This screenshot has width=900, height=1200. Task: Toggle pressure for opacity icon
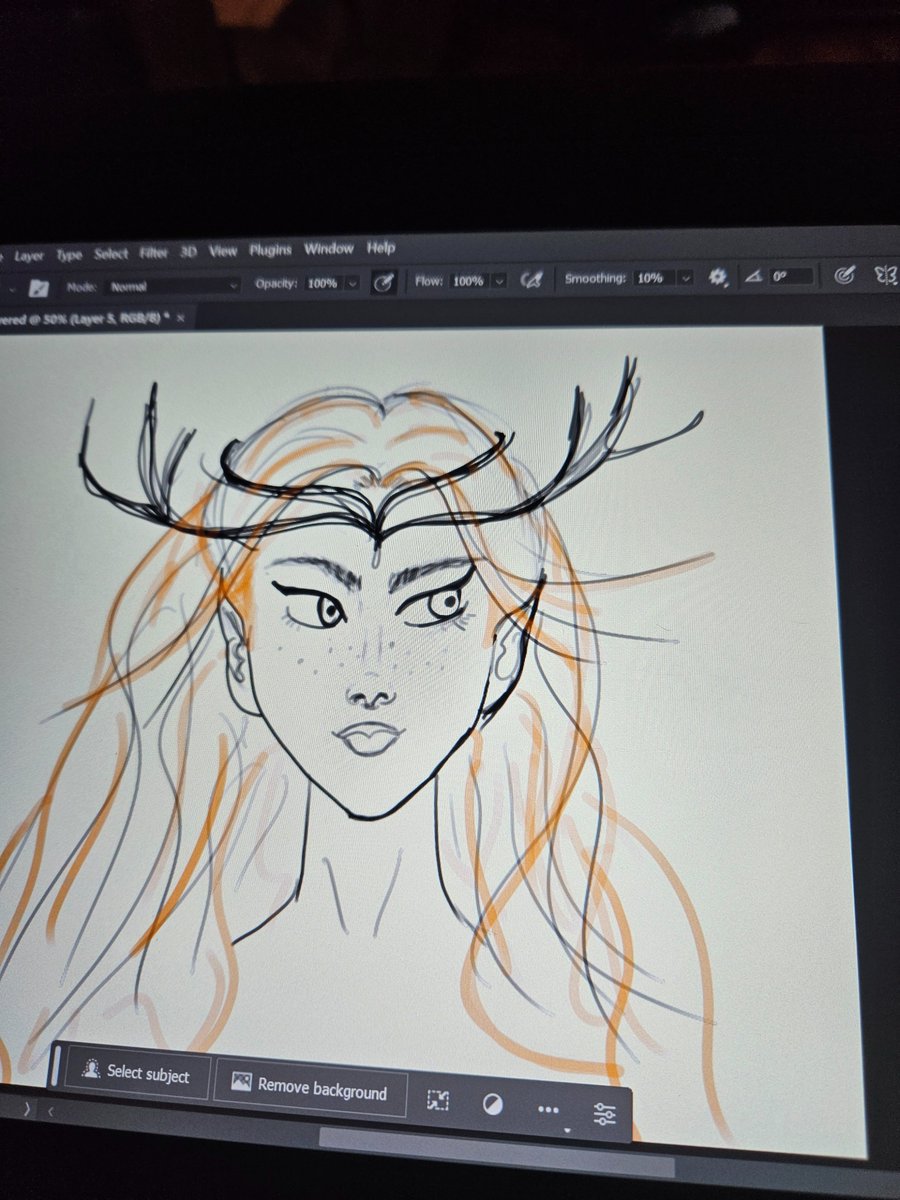(382, 283)
